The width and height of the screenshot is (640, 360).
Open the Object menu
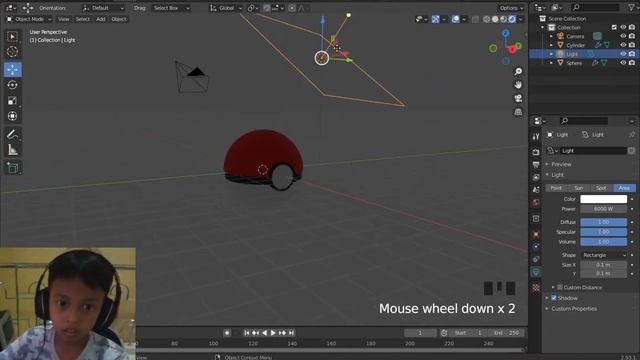tap(119, 19)
